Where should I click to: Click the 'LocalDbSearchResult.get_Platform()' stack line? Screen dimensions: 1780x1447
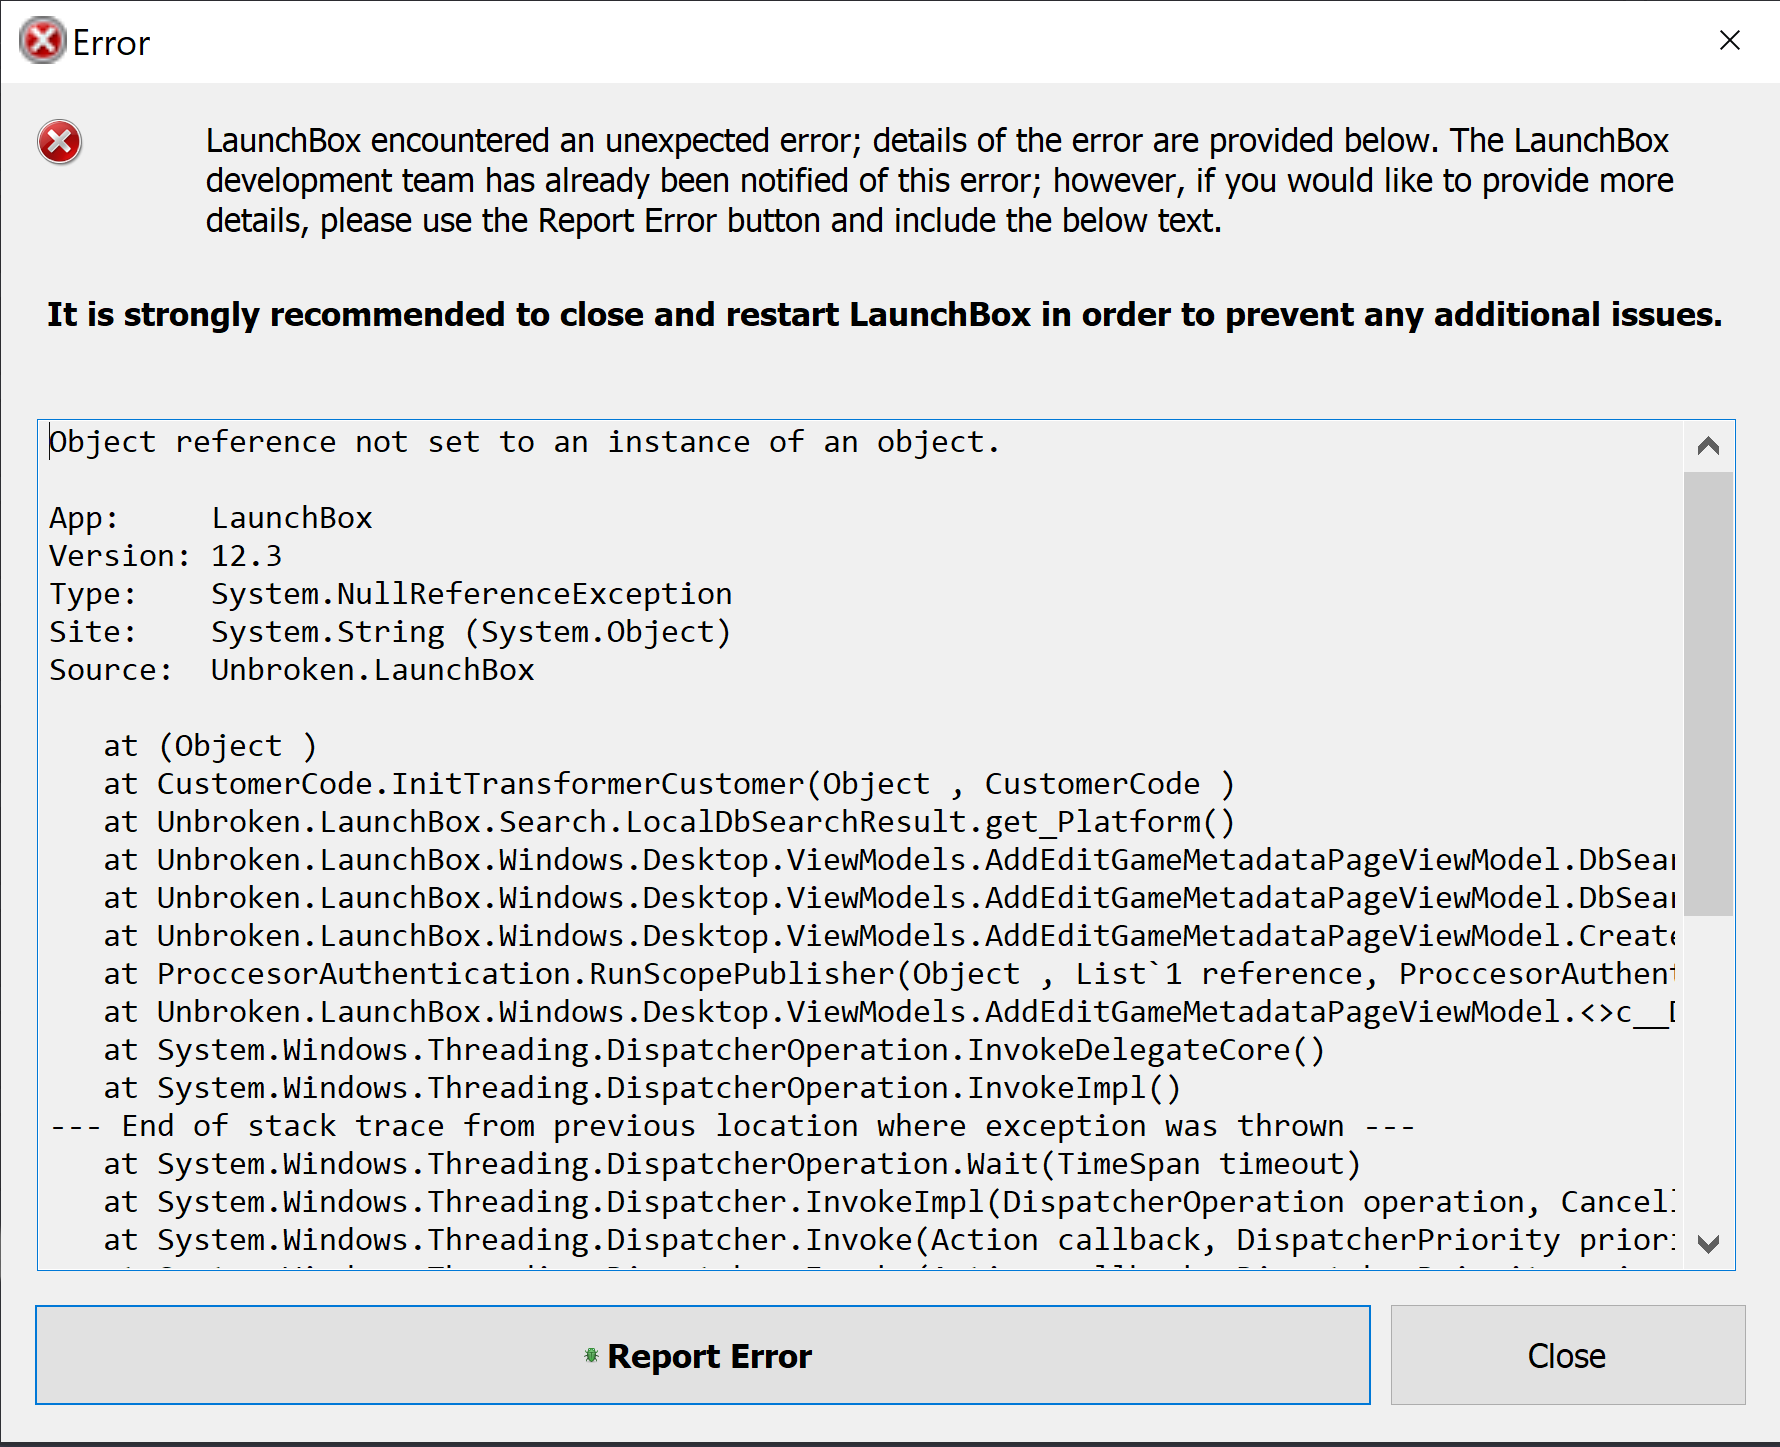(670, 822)
